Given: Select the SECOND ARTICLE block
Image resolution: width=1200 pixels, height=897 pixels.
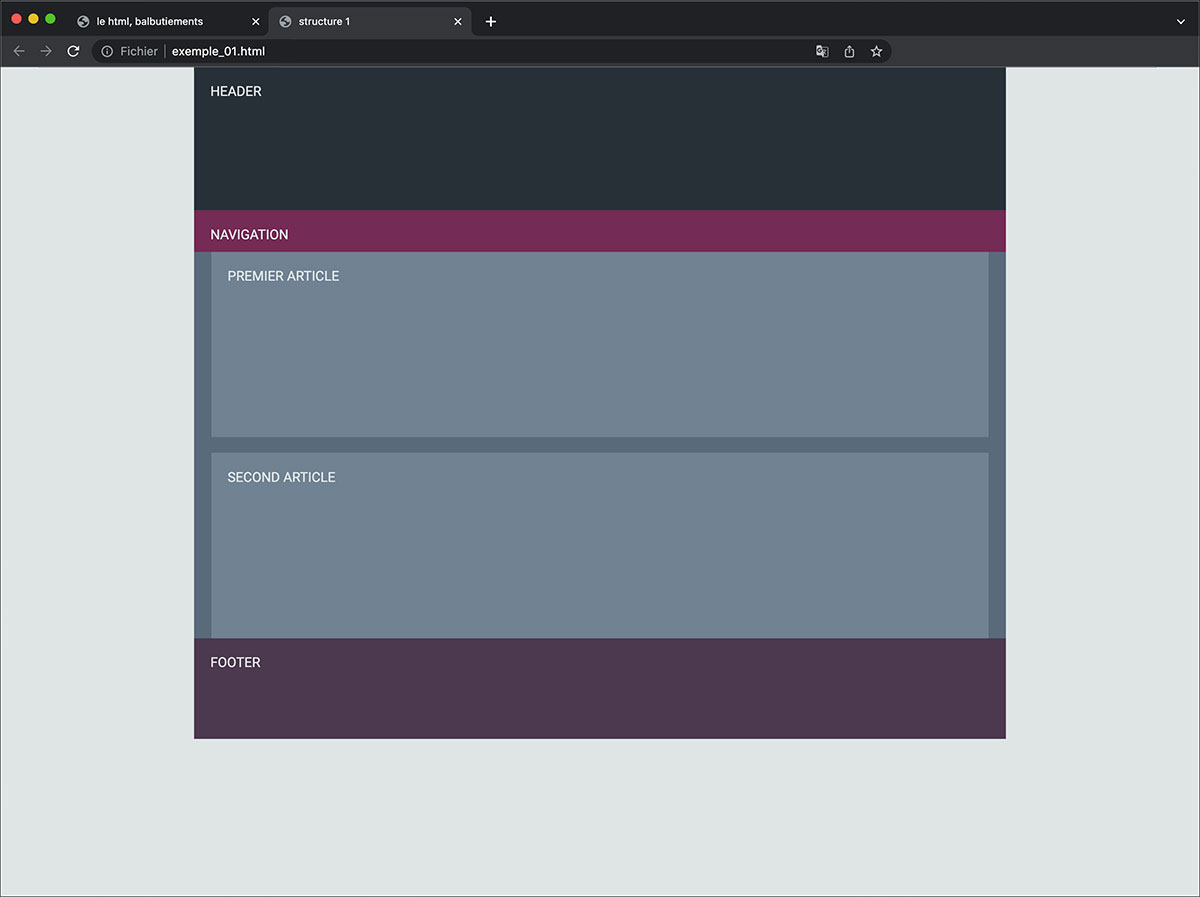Looking at the screenshot, I should [599, 545].
